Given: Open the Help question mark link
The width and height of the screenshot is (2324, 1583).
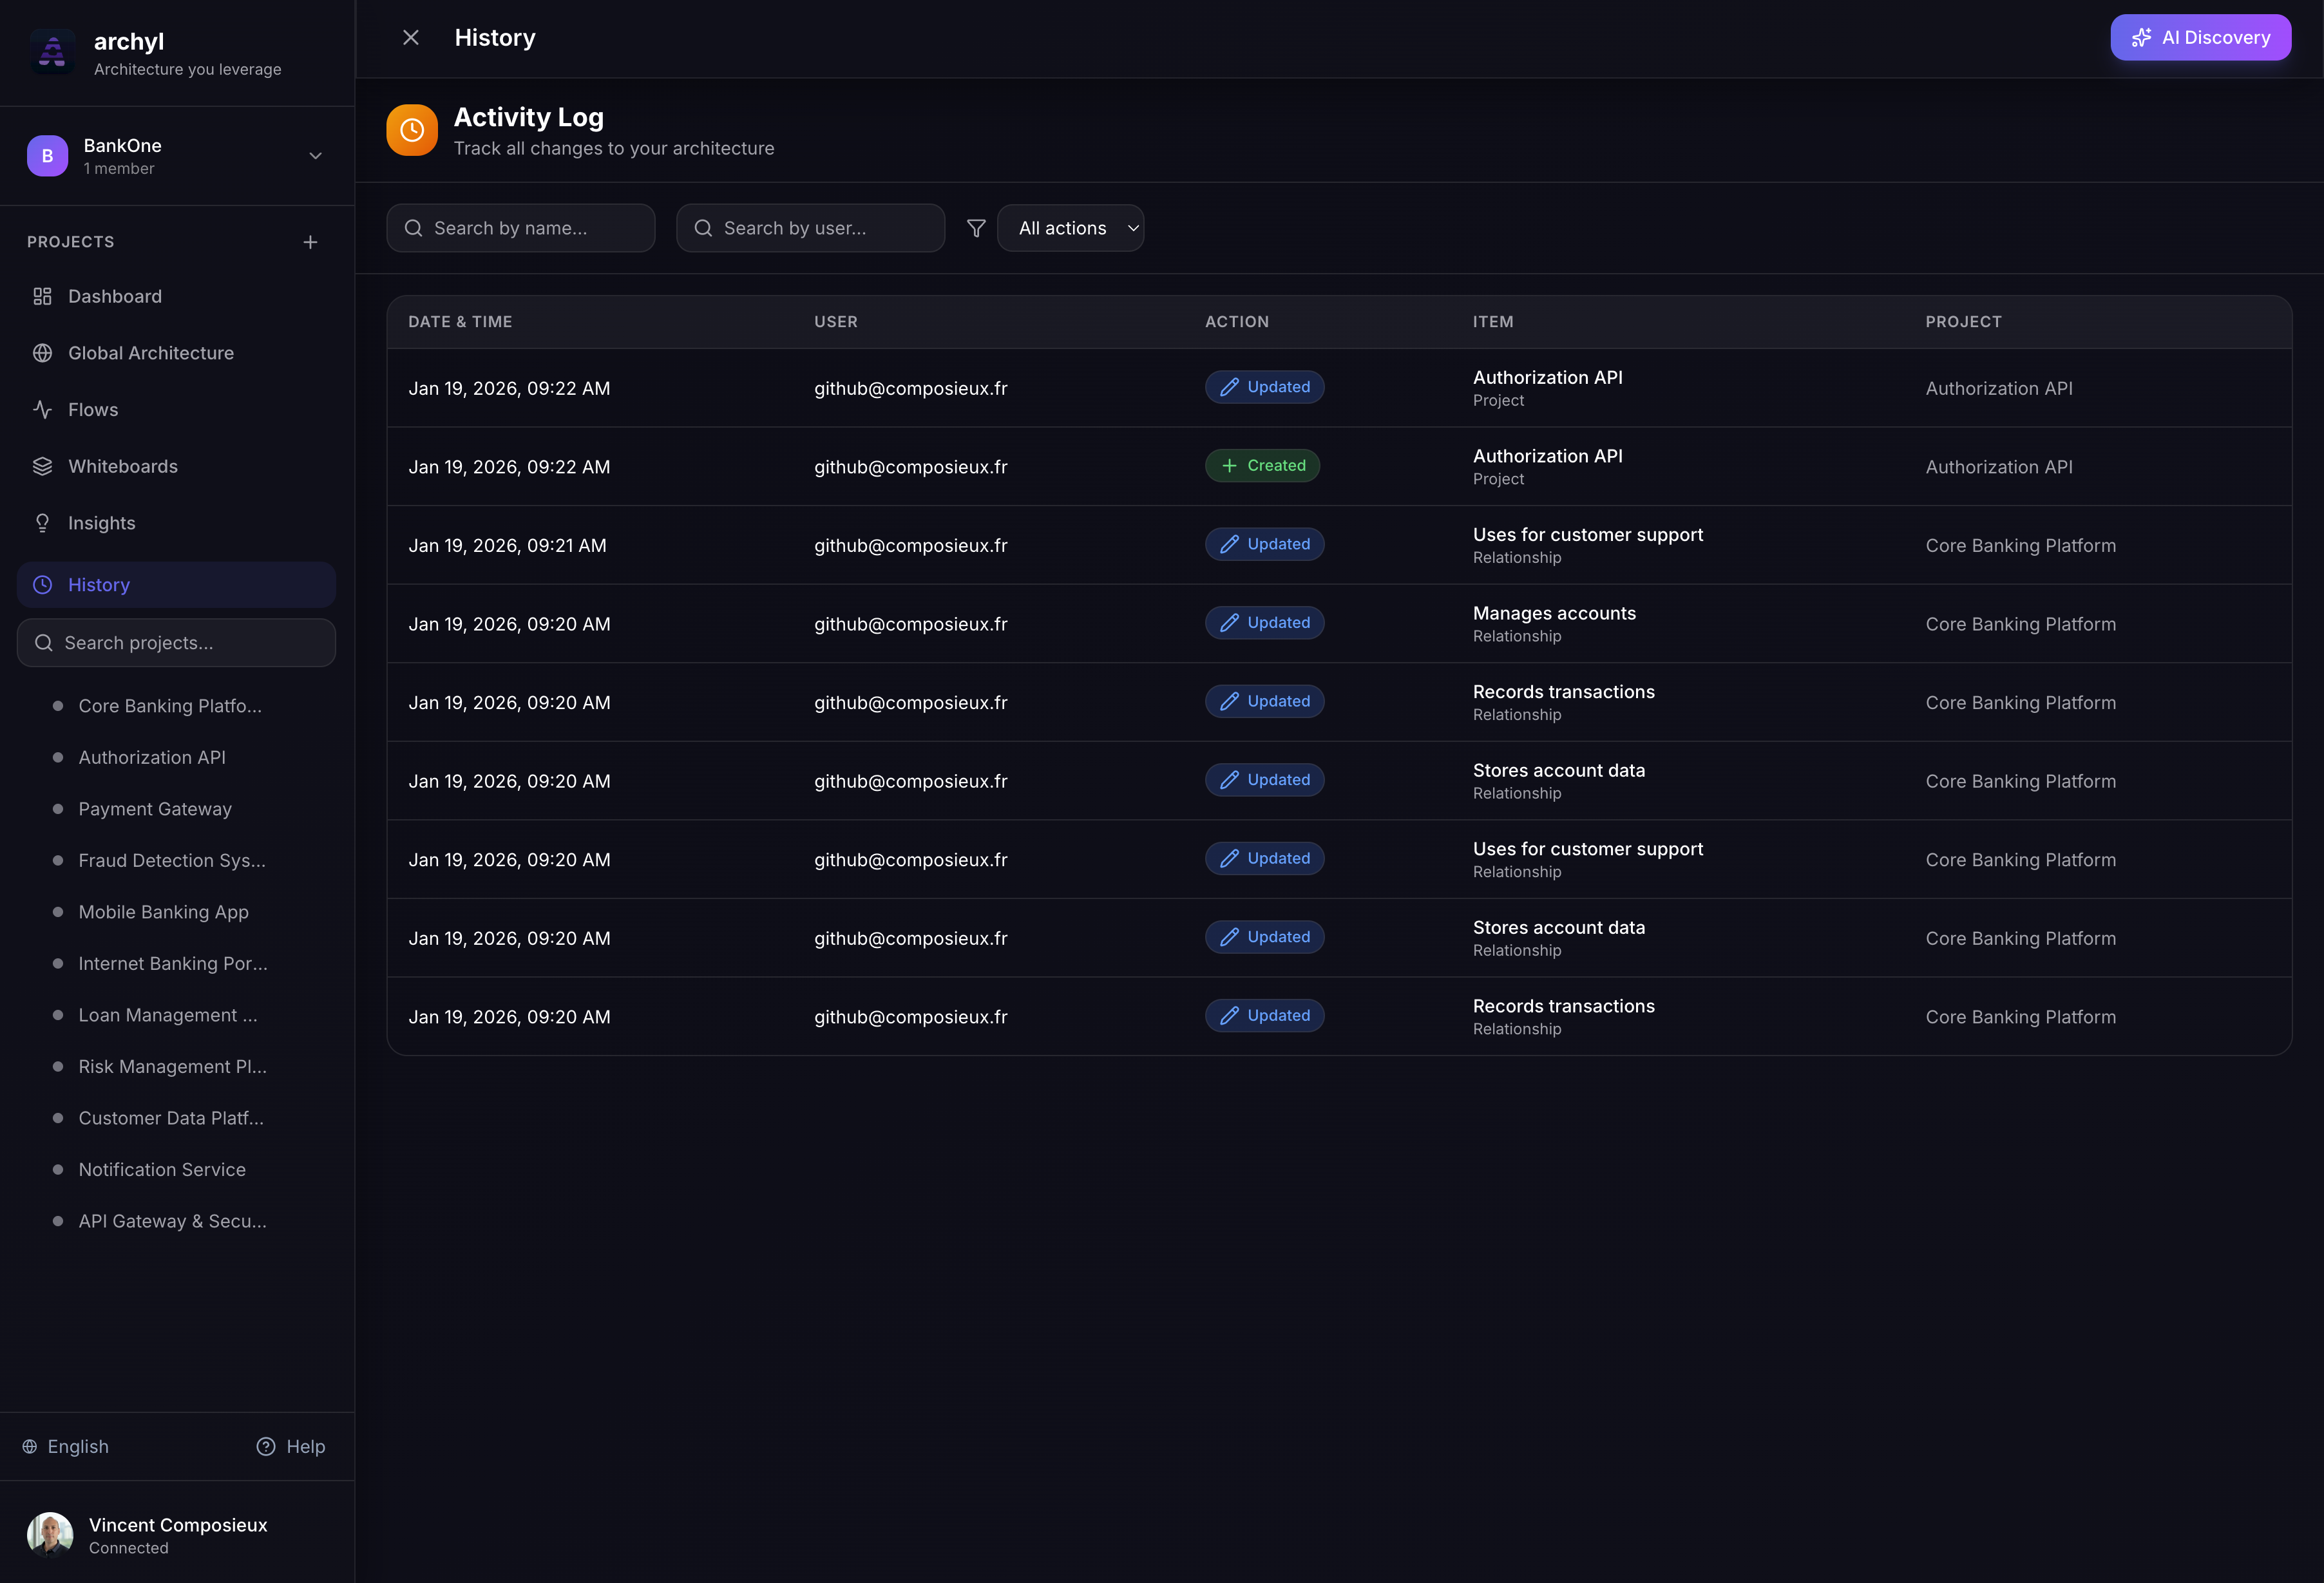Looking at the screenshot, I should click(x=290, y=1446).
